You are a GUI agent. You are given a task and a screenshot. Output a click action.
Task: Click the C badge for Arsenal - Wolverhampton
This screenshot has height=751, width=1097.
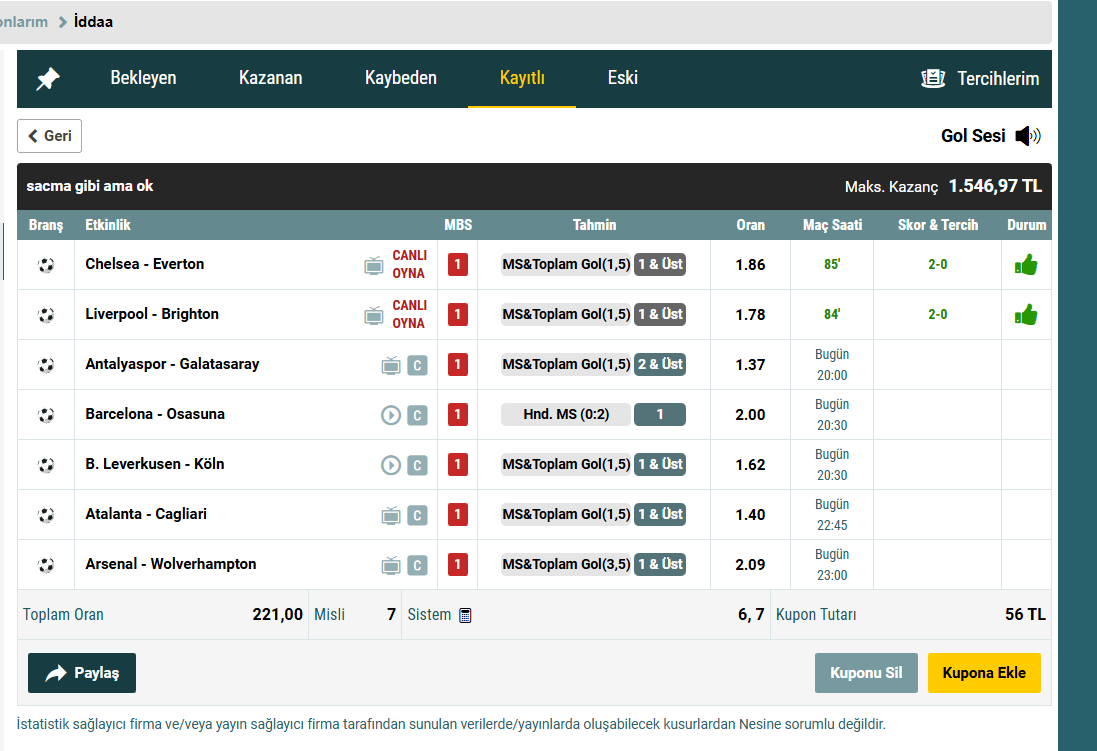click(x=418, y=565)
